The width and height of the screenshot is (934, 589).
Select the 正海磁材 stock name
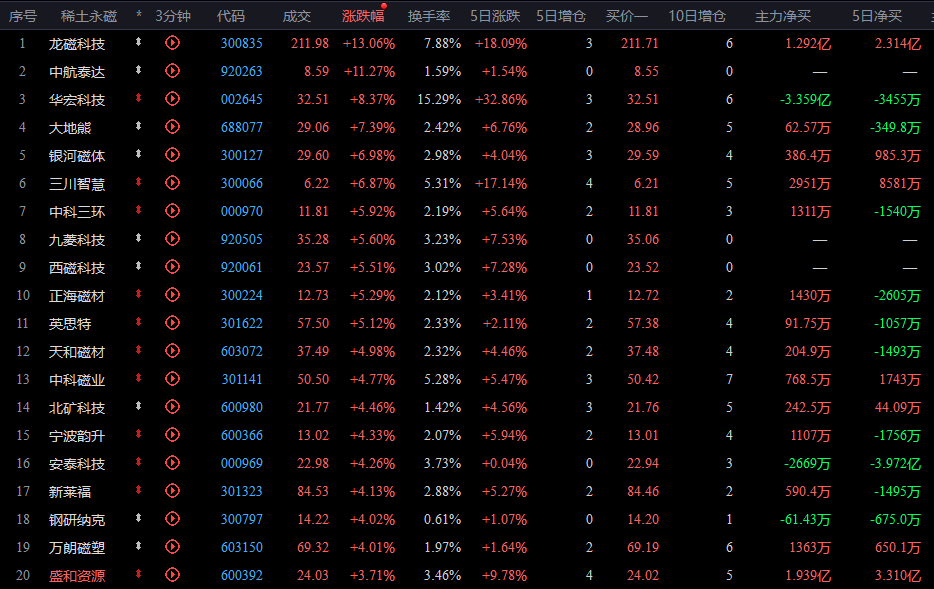(x=77, y=296)
